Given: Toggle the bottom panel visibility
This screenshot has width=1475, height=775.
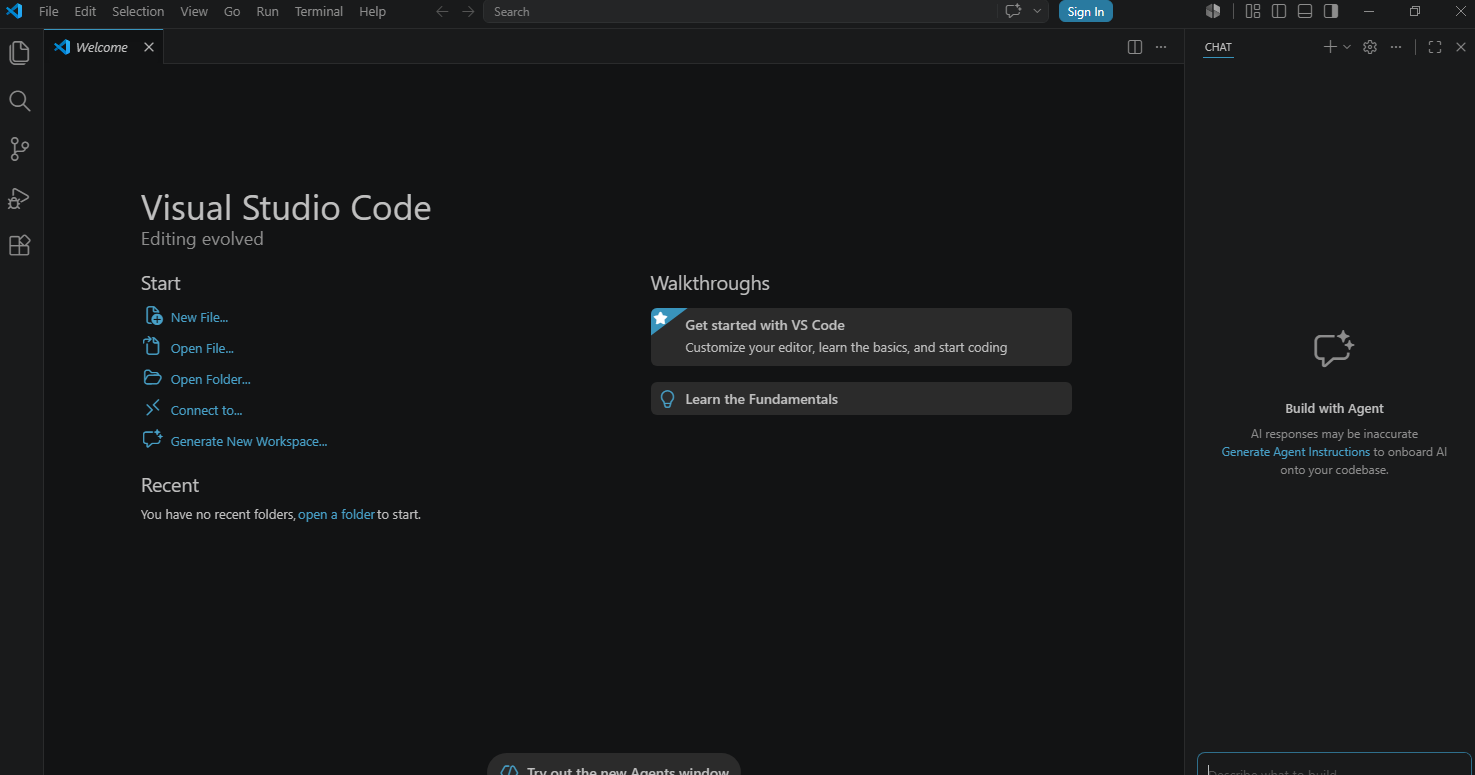Looking at the screenshot, I should 1305,12.
